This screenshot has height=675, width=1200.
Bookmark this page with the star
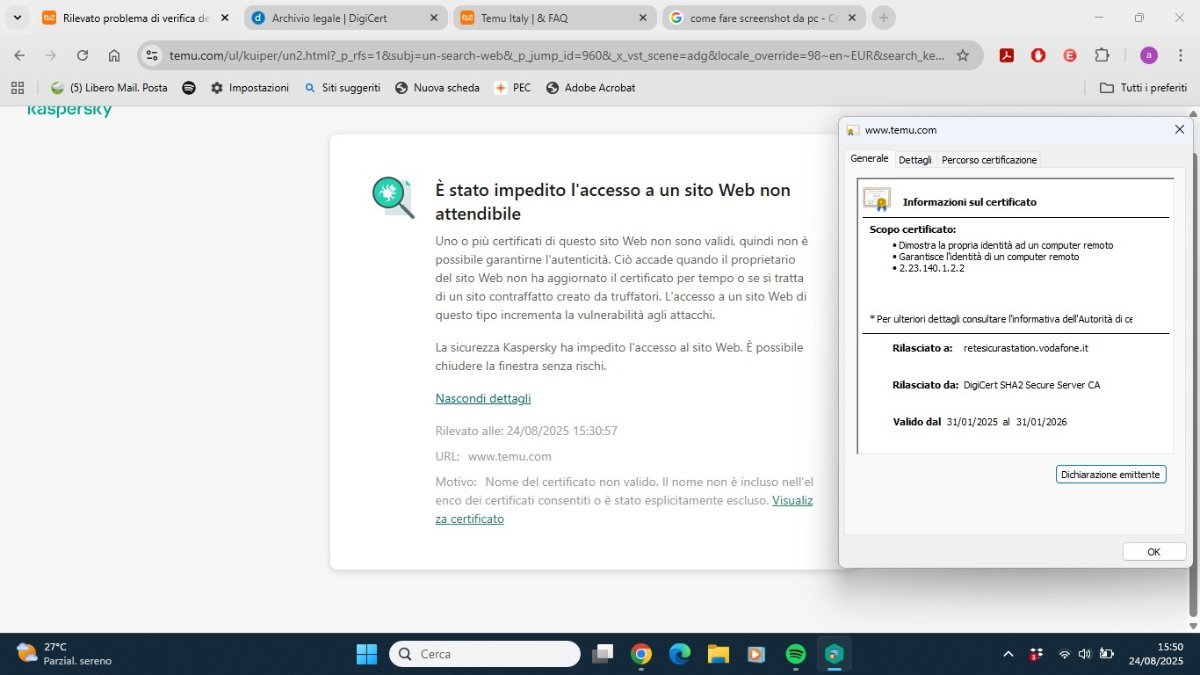962,56
